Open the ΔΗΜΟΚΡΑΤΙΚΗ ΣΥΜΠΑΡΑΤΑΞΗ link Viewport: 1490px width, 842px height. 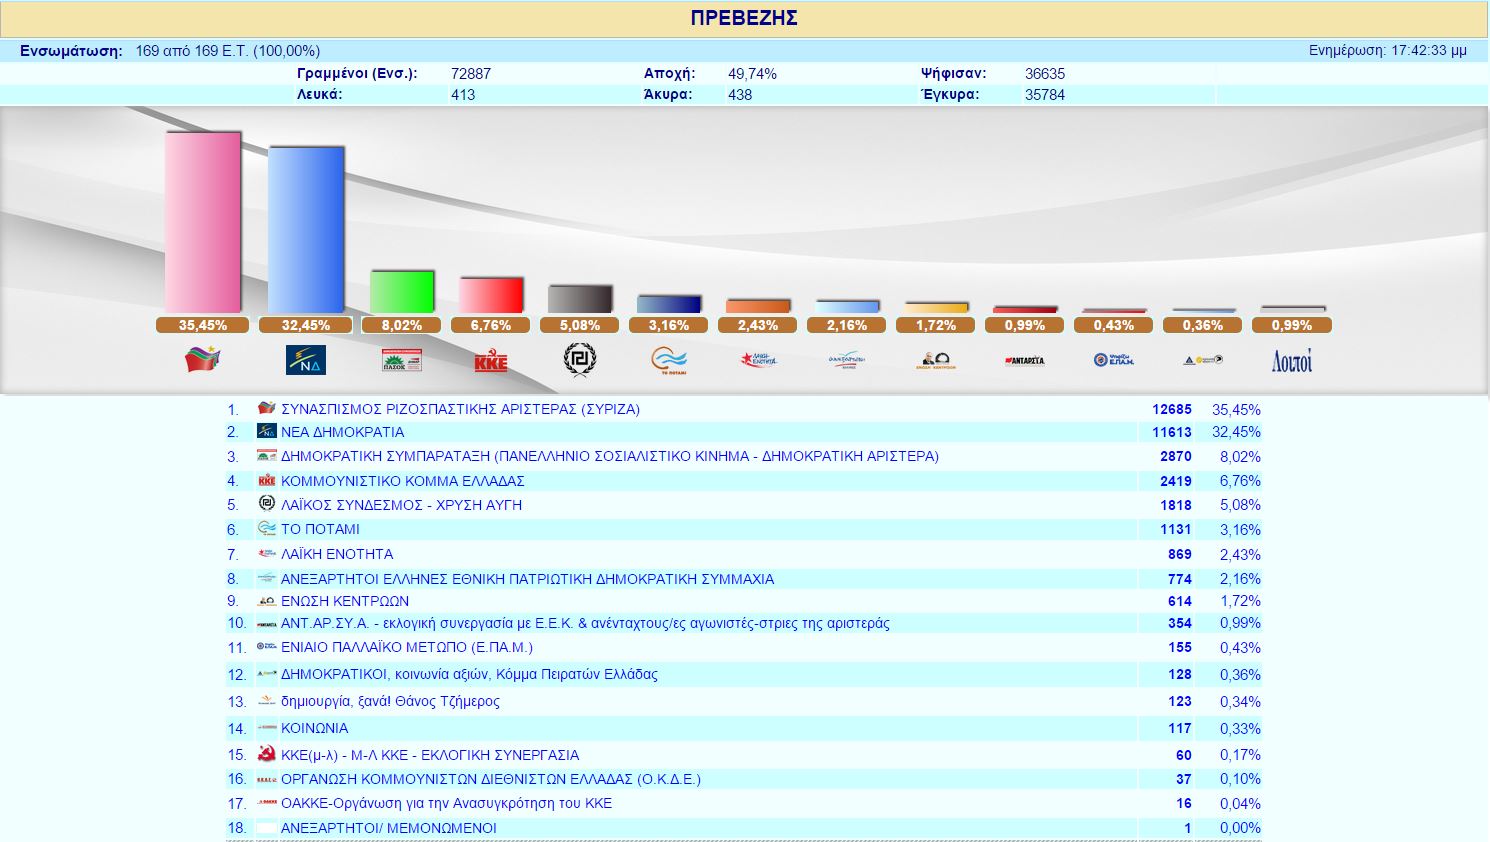[610, 456]
